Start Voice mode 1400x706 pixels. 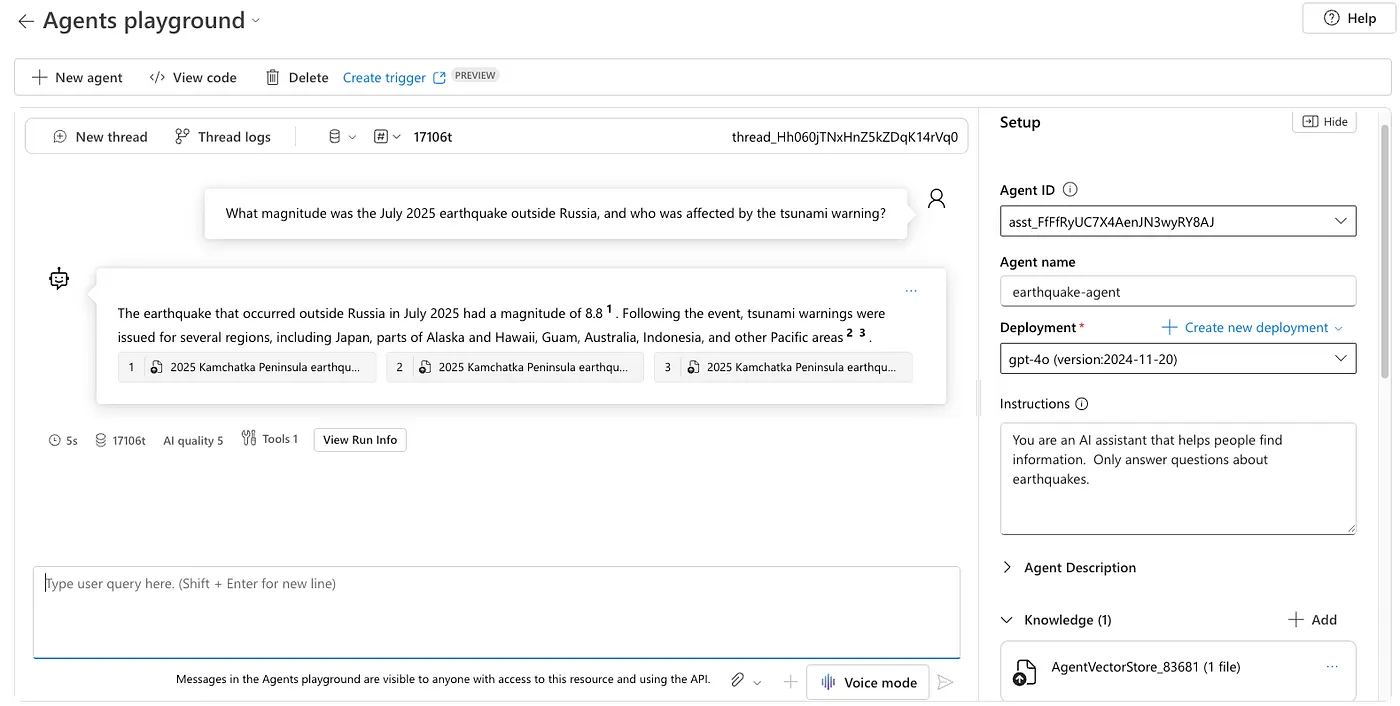[868, 682]
